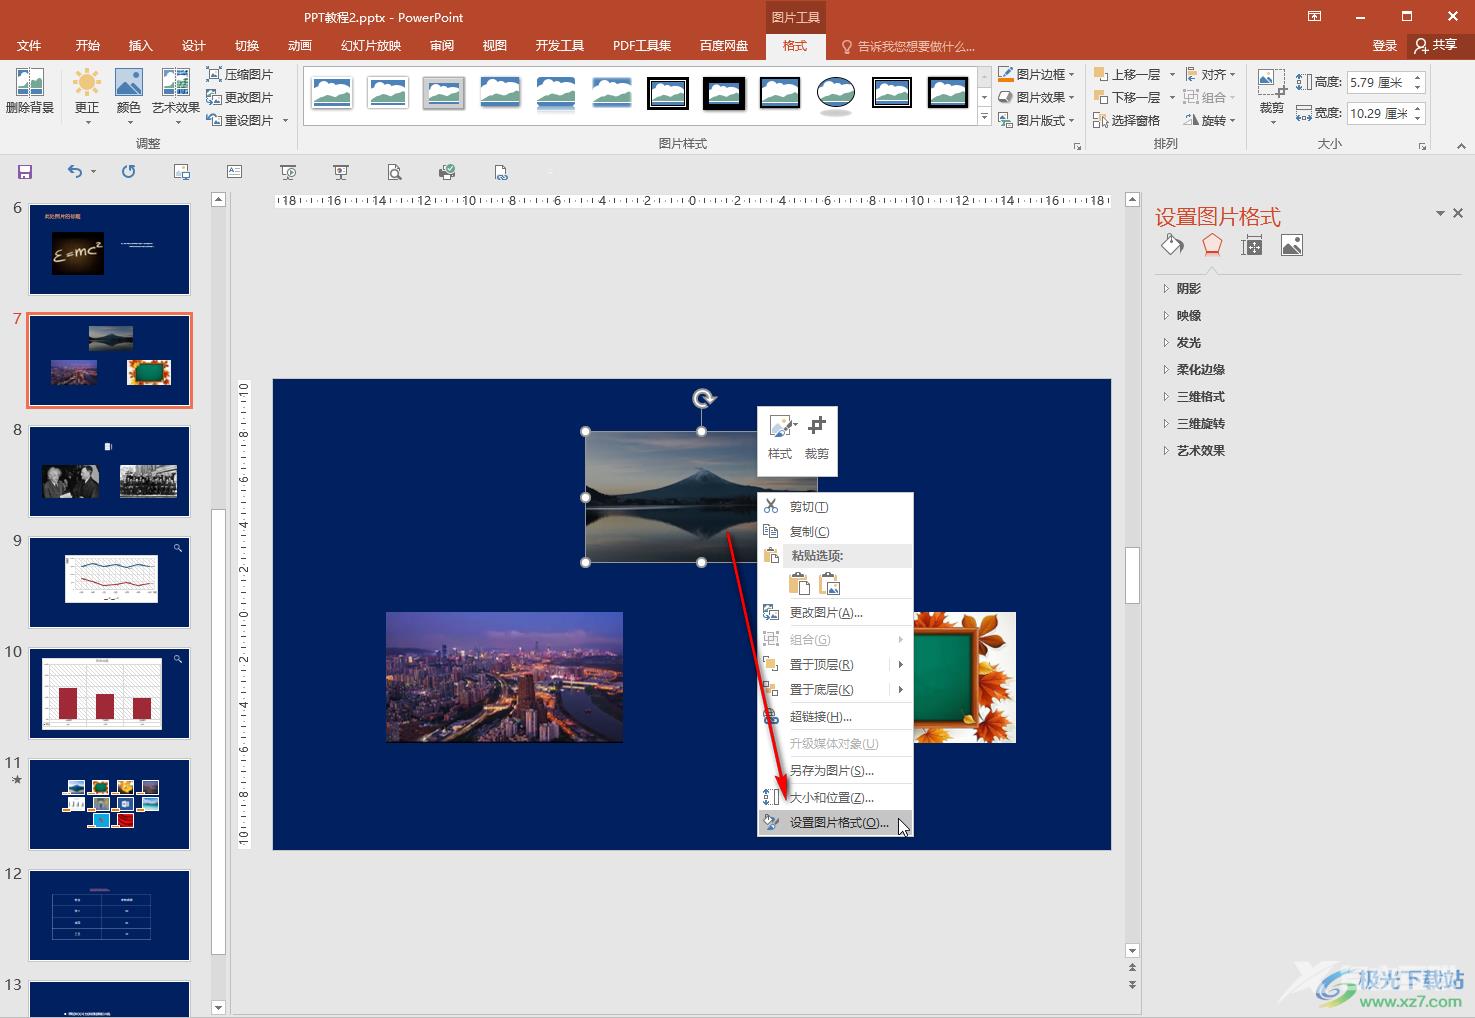
Task: Click the height (高度) input field
Action: point(1378,82)
